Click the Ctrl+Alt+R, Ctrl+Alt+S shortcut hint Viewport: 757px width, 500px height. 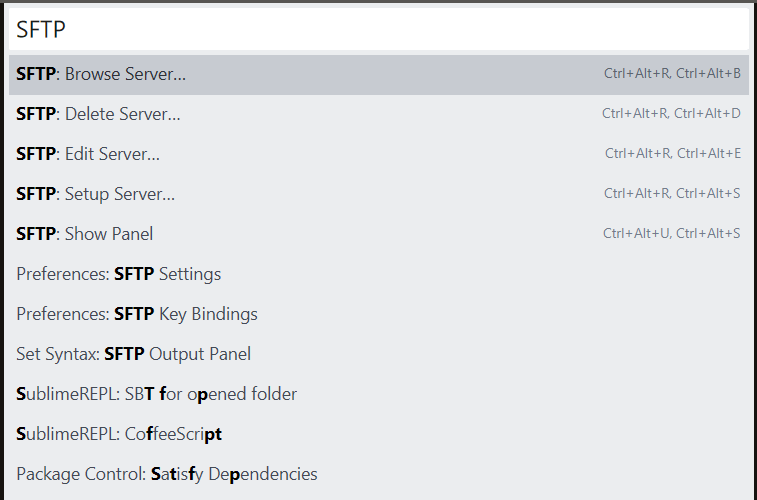pyautogui.click(x=672, y=194)
